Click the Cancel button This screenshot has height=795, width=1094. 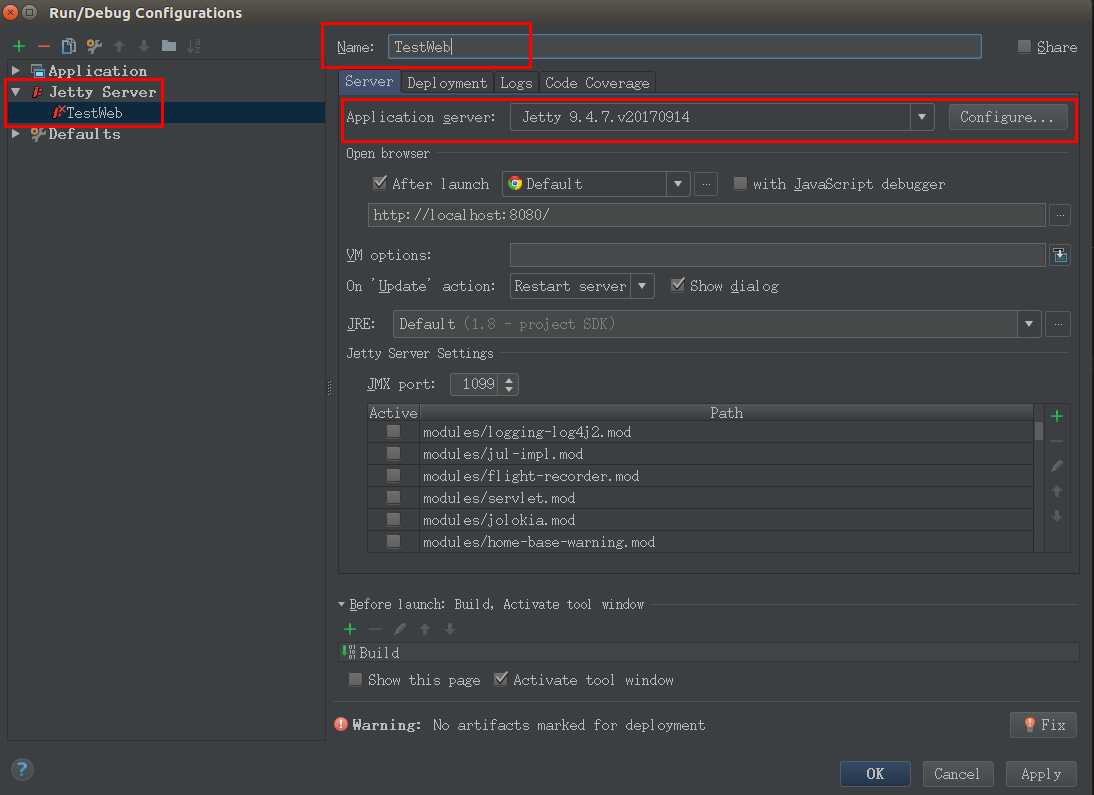pyautogui.click(x=957, y=774)
